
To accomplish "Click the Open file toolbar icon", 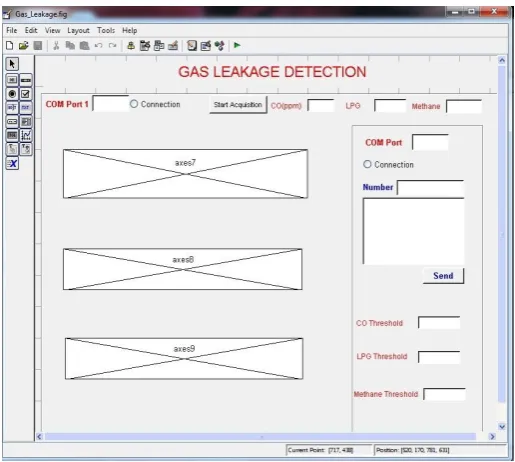I will [23, 45].
